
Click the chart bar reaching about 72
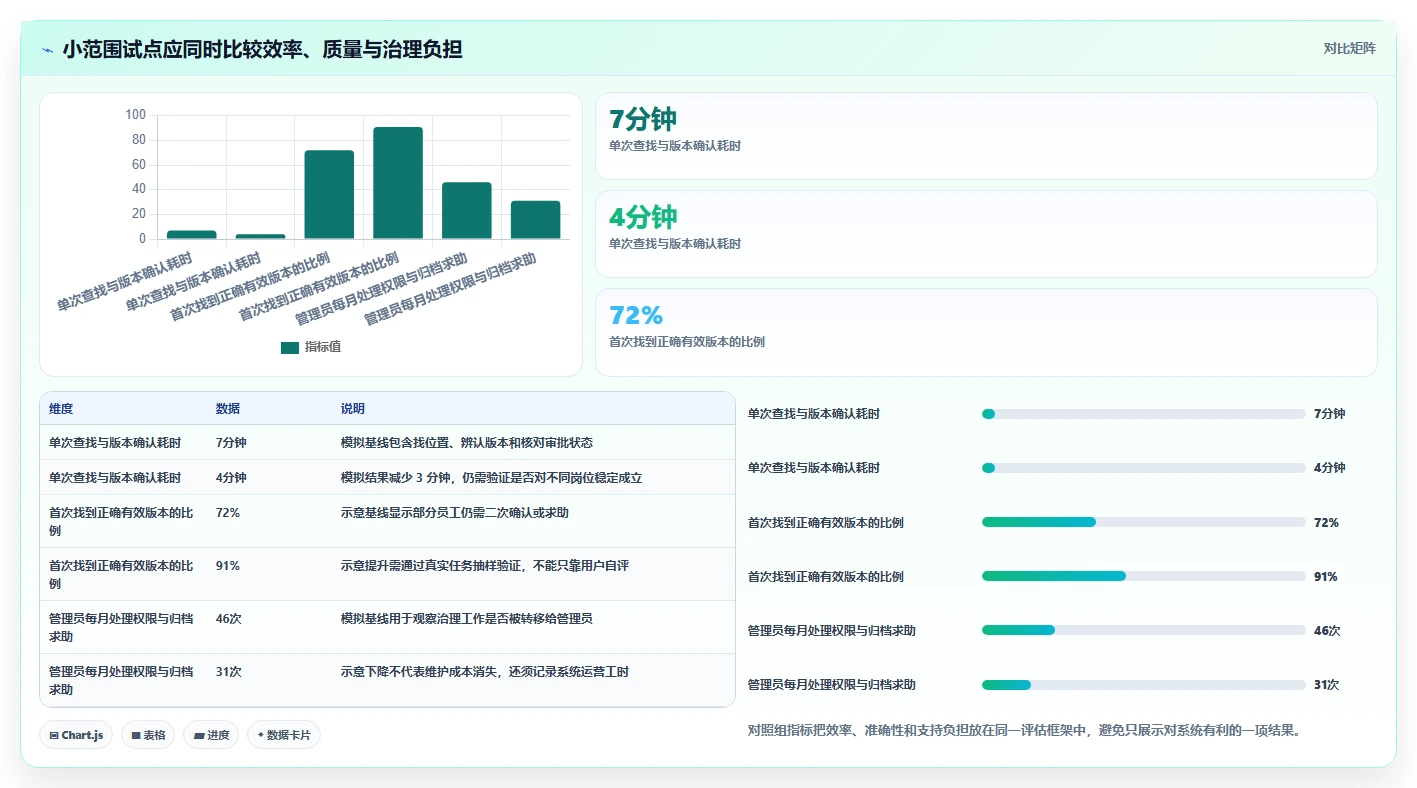[329, 195]
